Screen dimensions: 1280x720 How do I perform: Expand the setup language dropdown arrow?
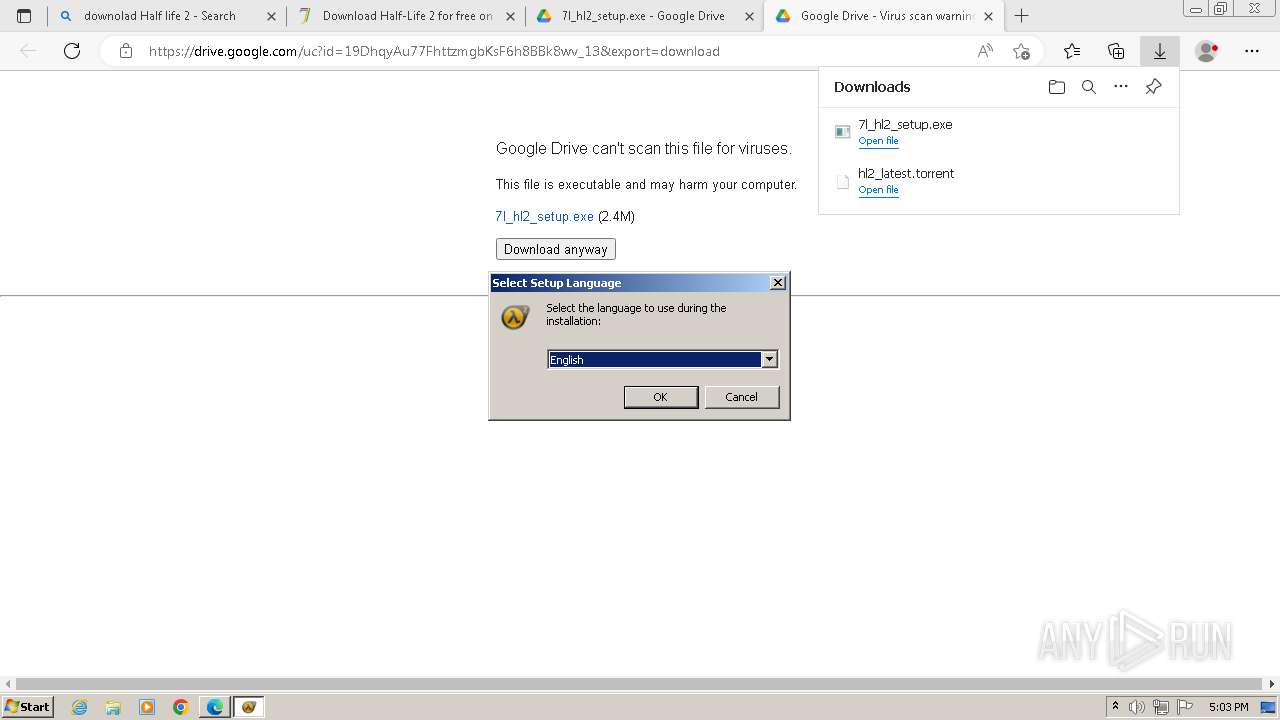pyautogui.click(x=769, y=359)
